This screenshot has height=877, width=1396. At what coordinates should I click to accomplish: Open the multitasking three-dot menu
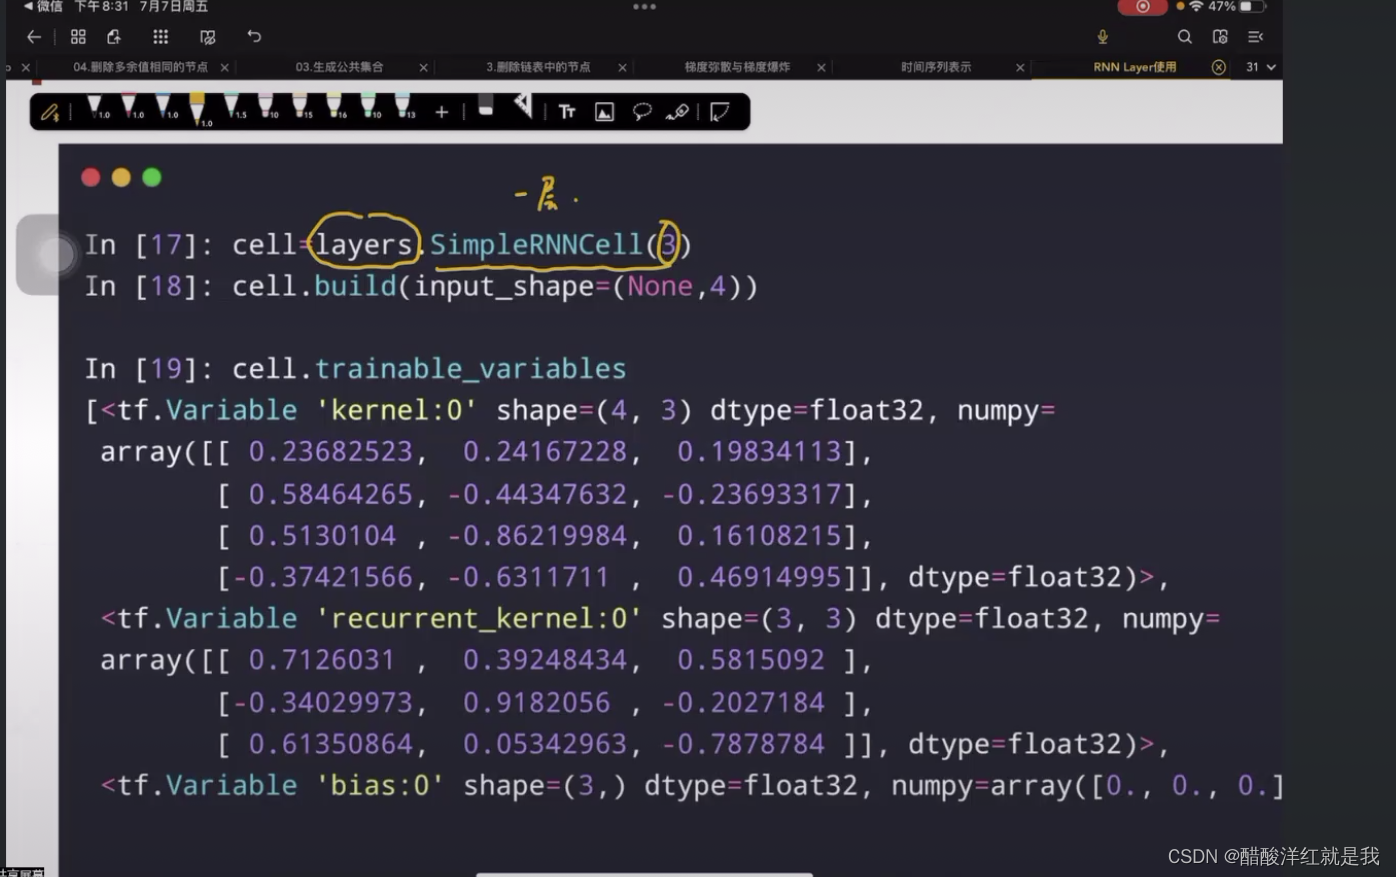(x=644, y=7)
